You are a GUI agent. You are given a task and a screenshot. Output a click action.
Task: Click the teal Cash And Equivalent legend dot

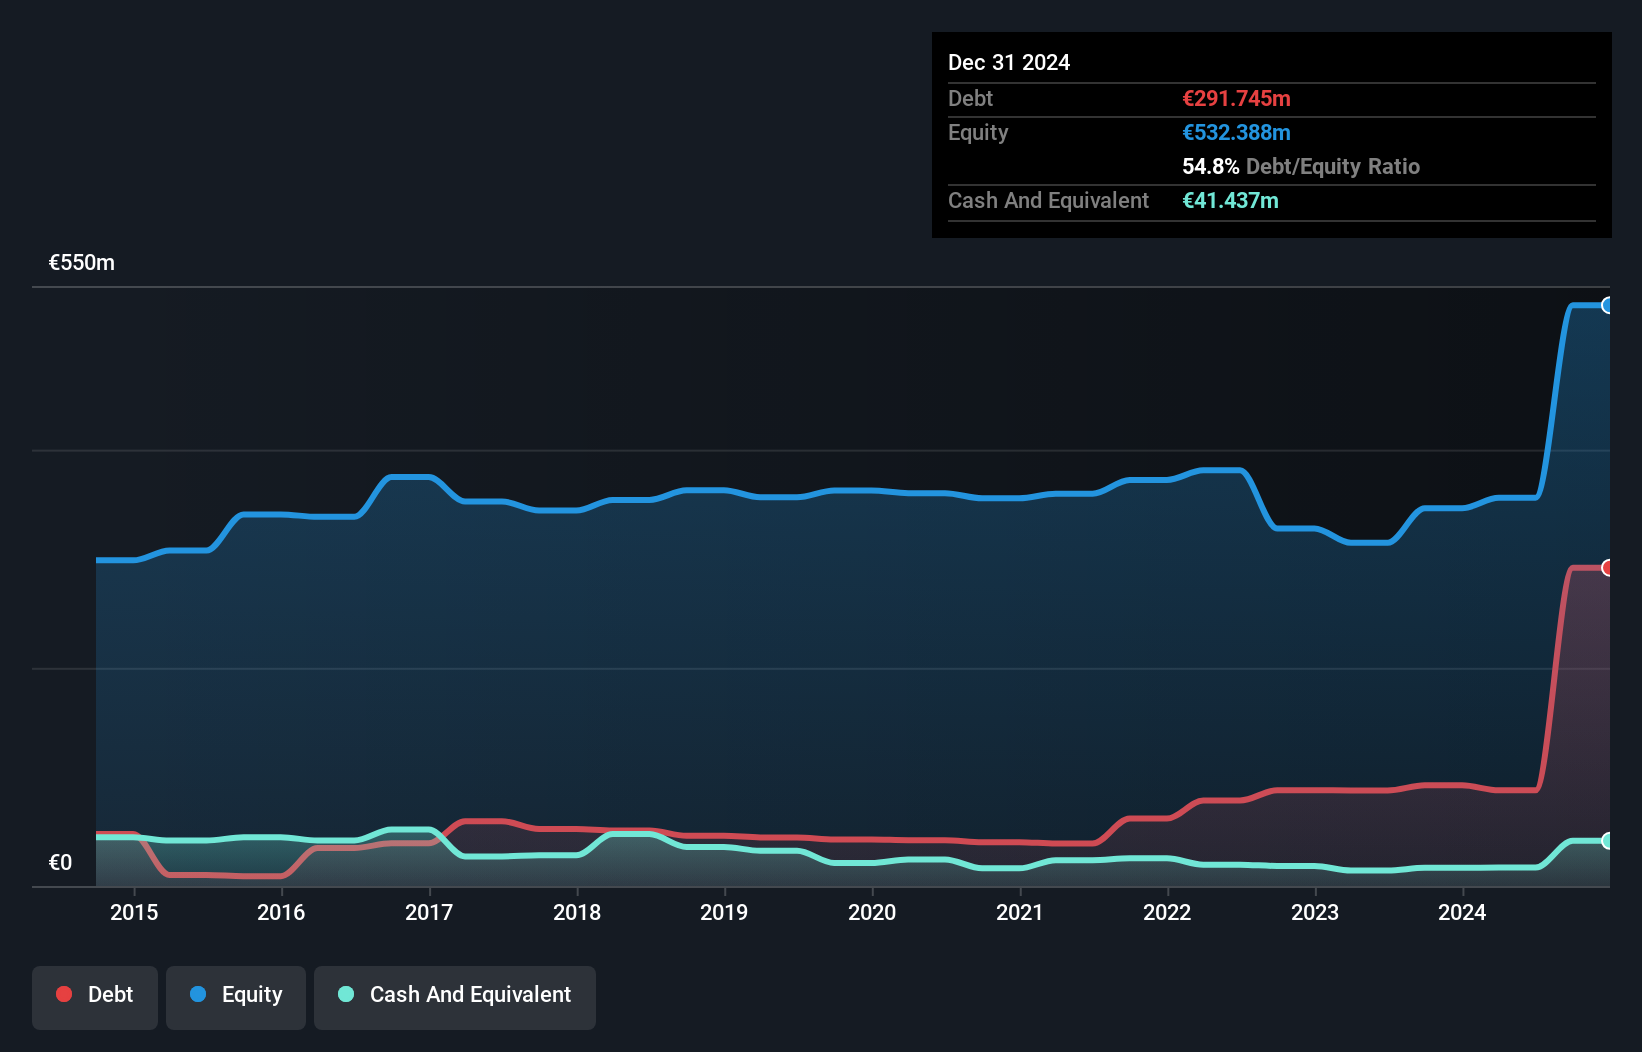[x=346, y=994]
